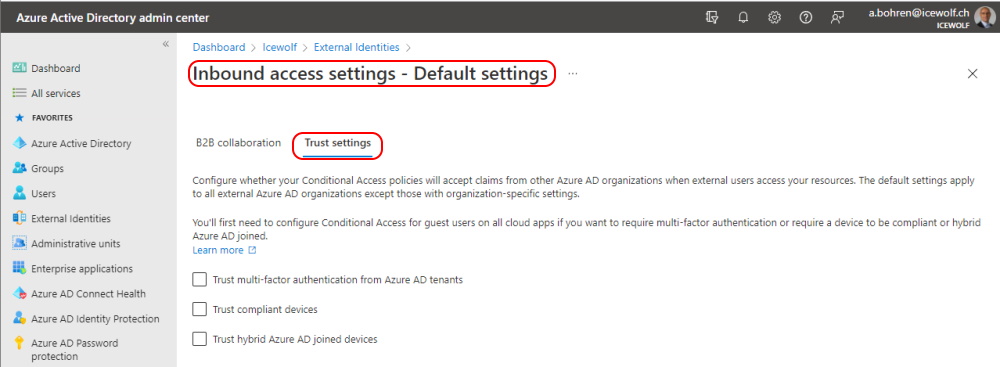1000x367 pixels.
Task: Open the feedback icon in header
Action: tap(837, 18)
